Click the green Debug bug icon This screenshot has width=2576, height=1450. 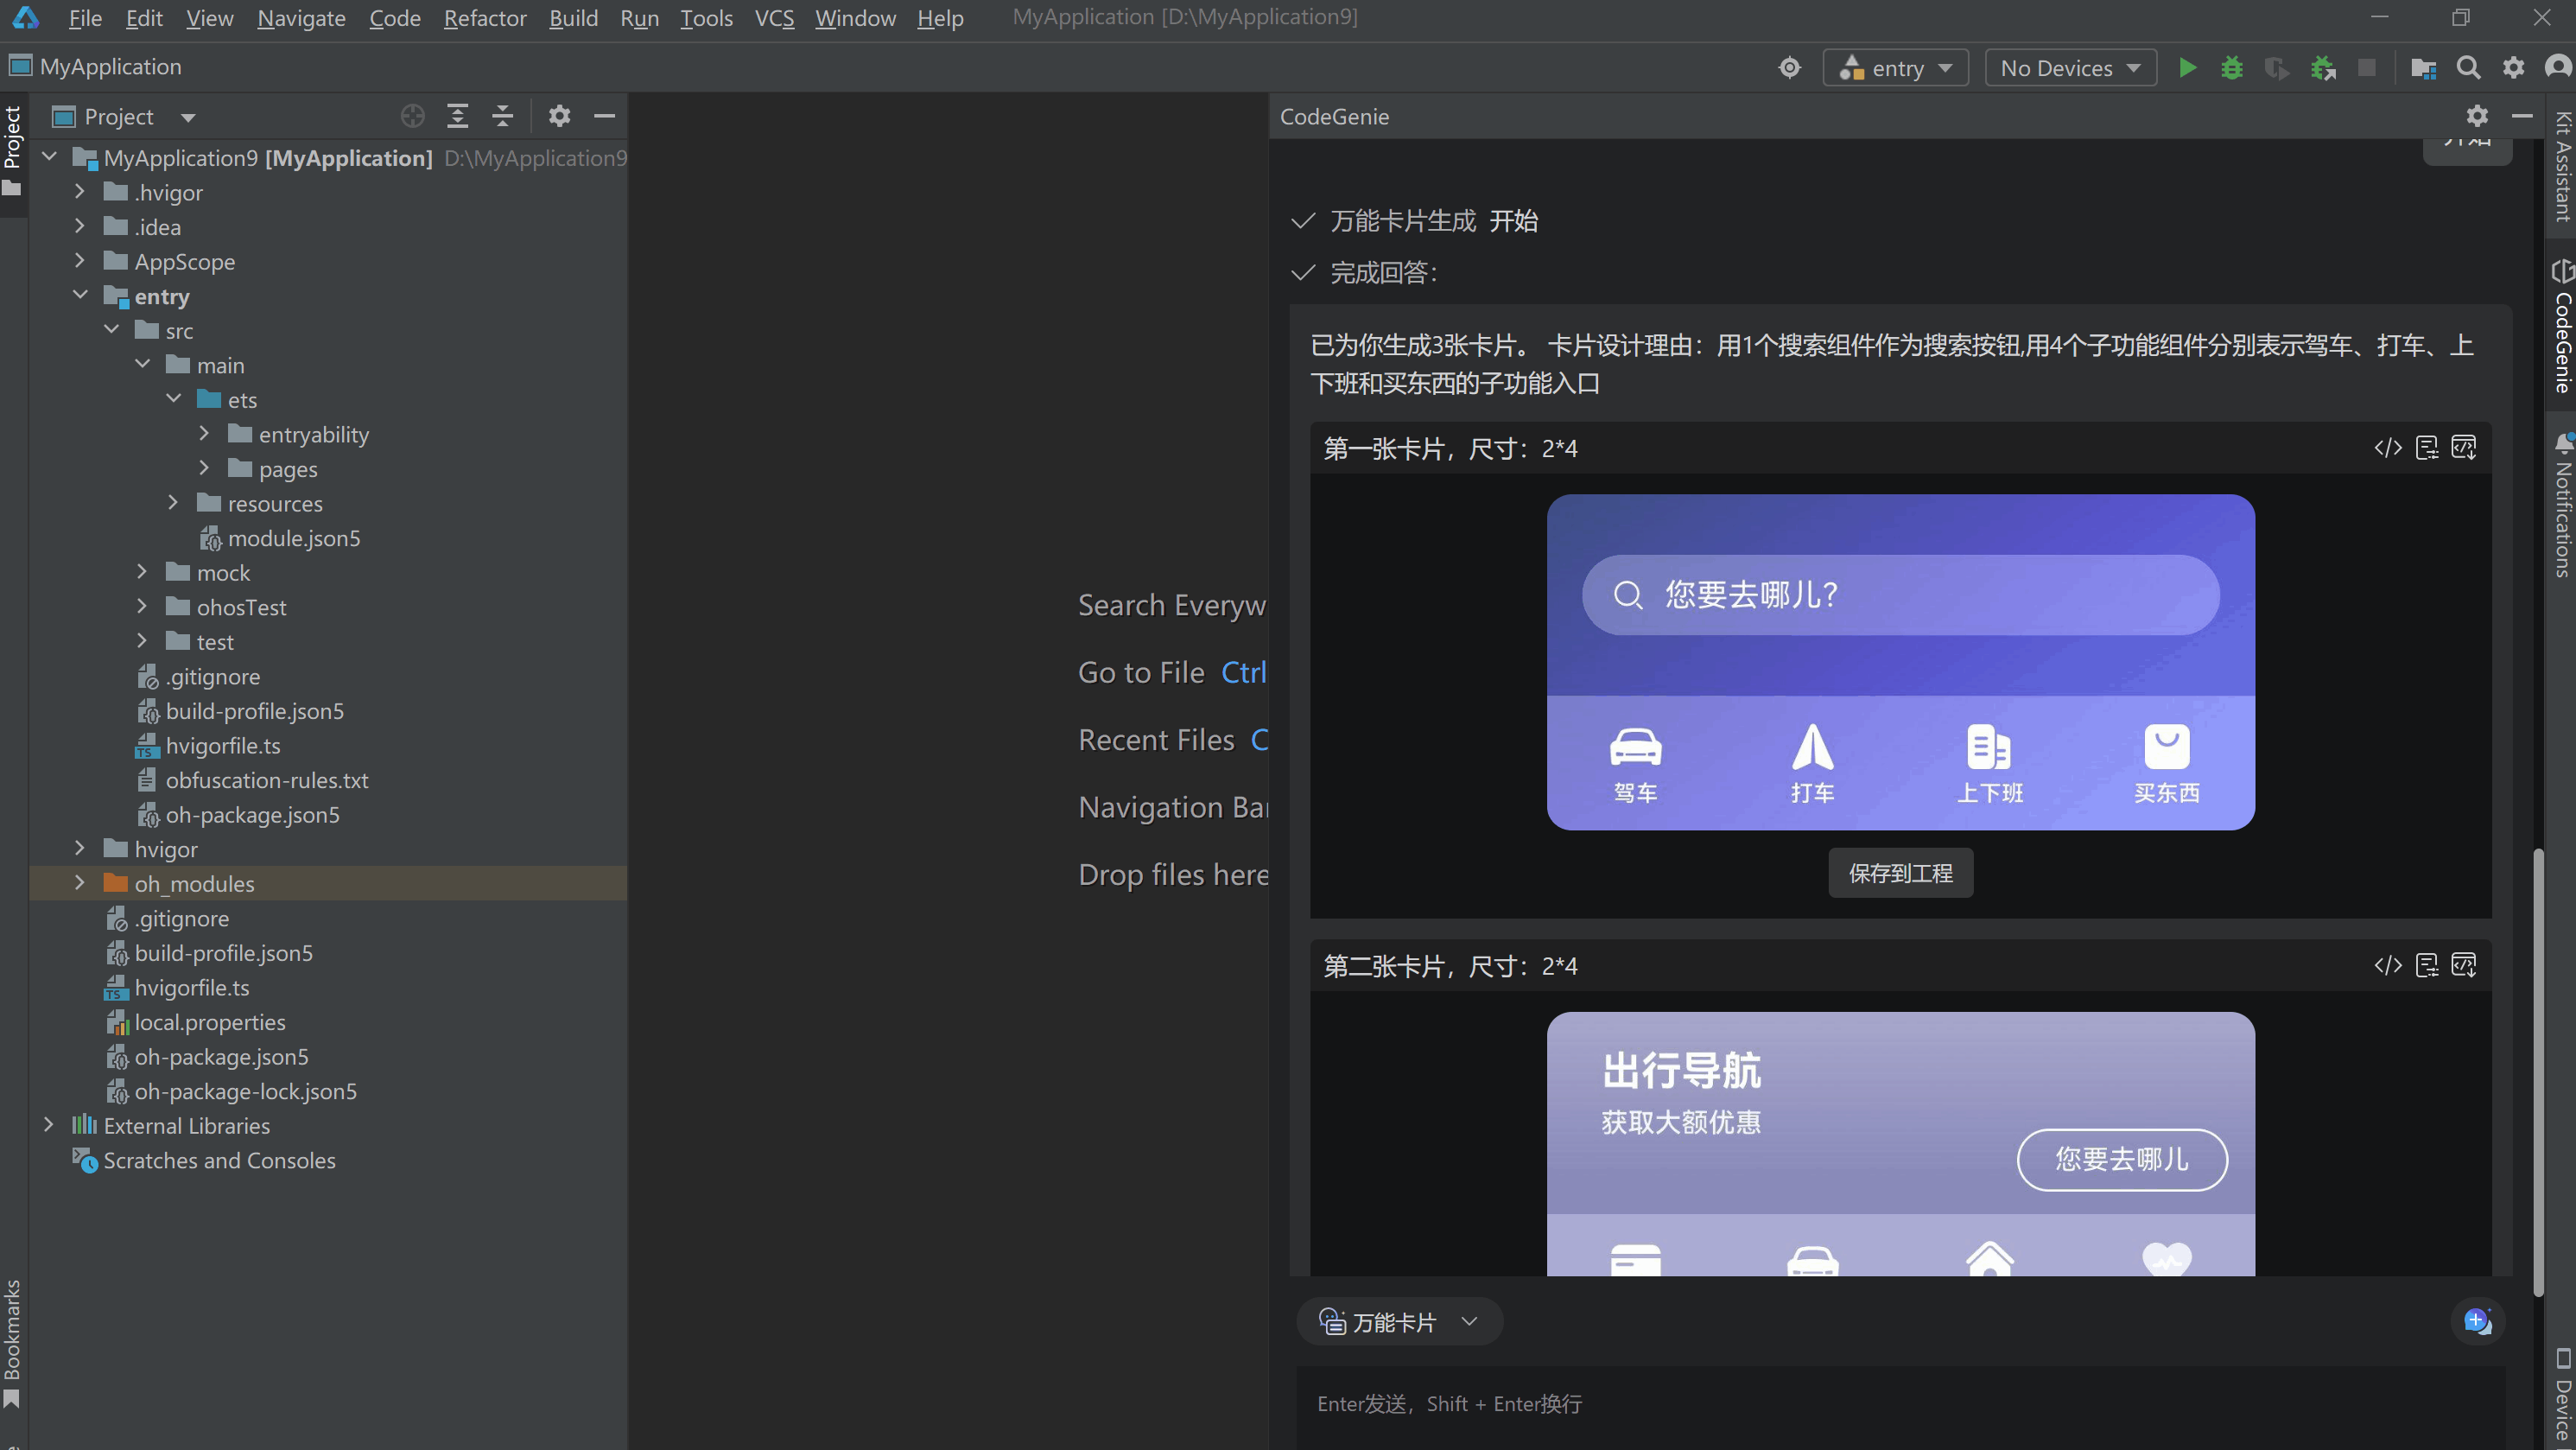2231,68
